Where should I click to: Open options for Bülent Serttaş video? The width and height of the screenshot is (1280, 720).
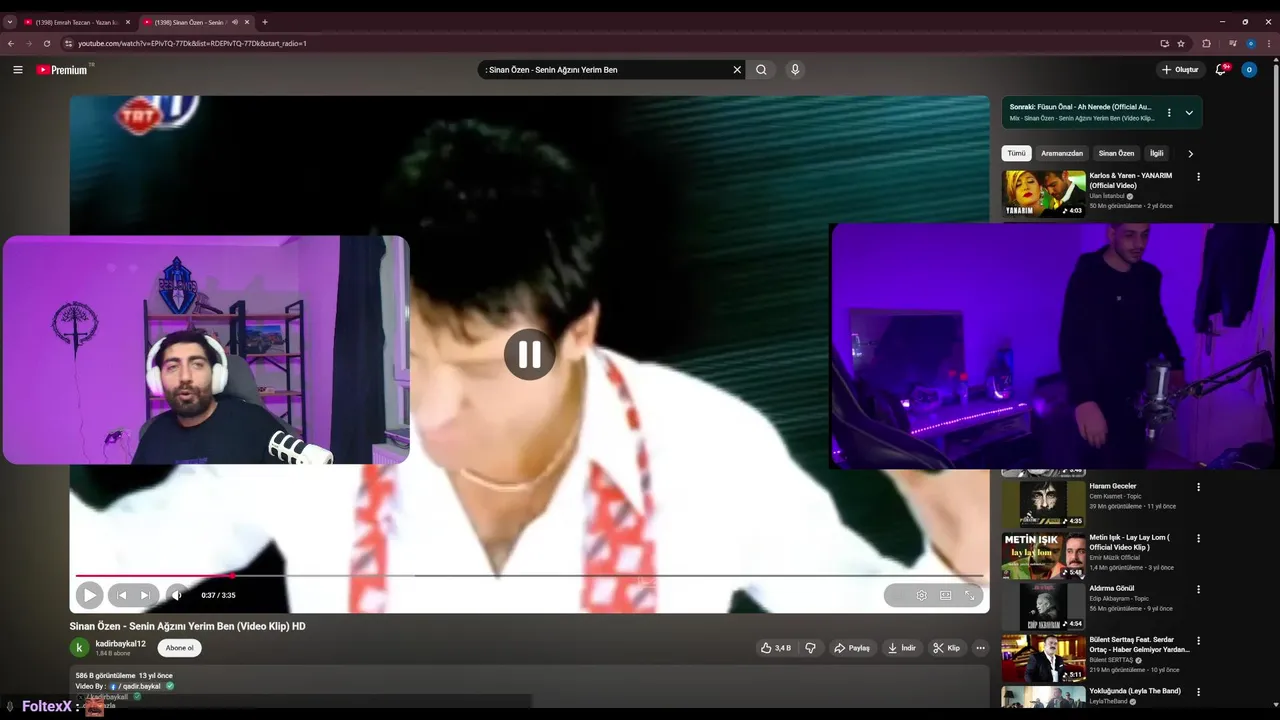(1198, 641)
